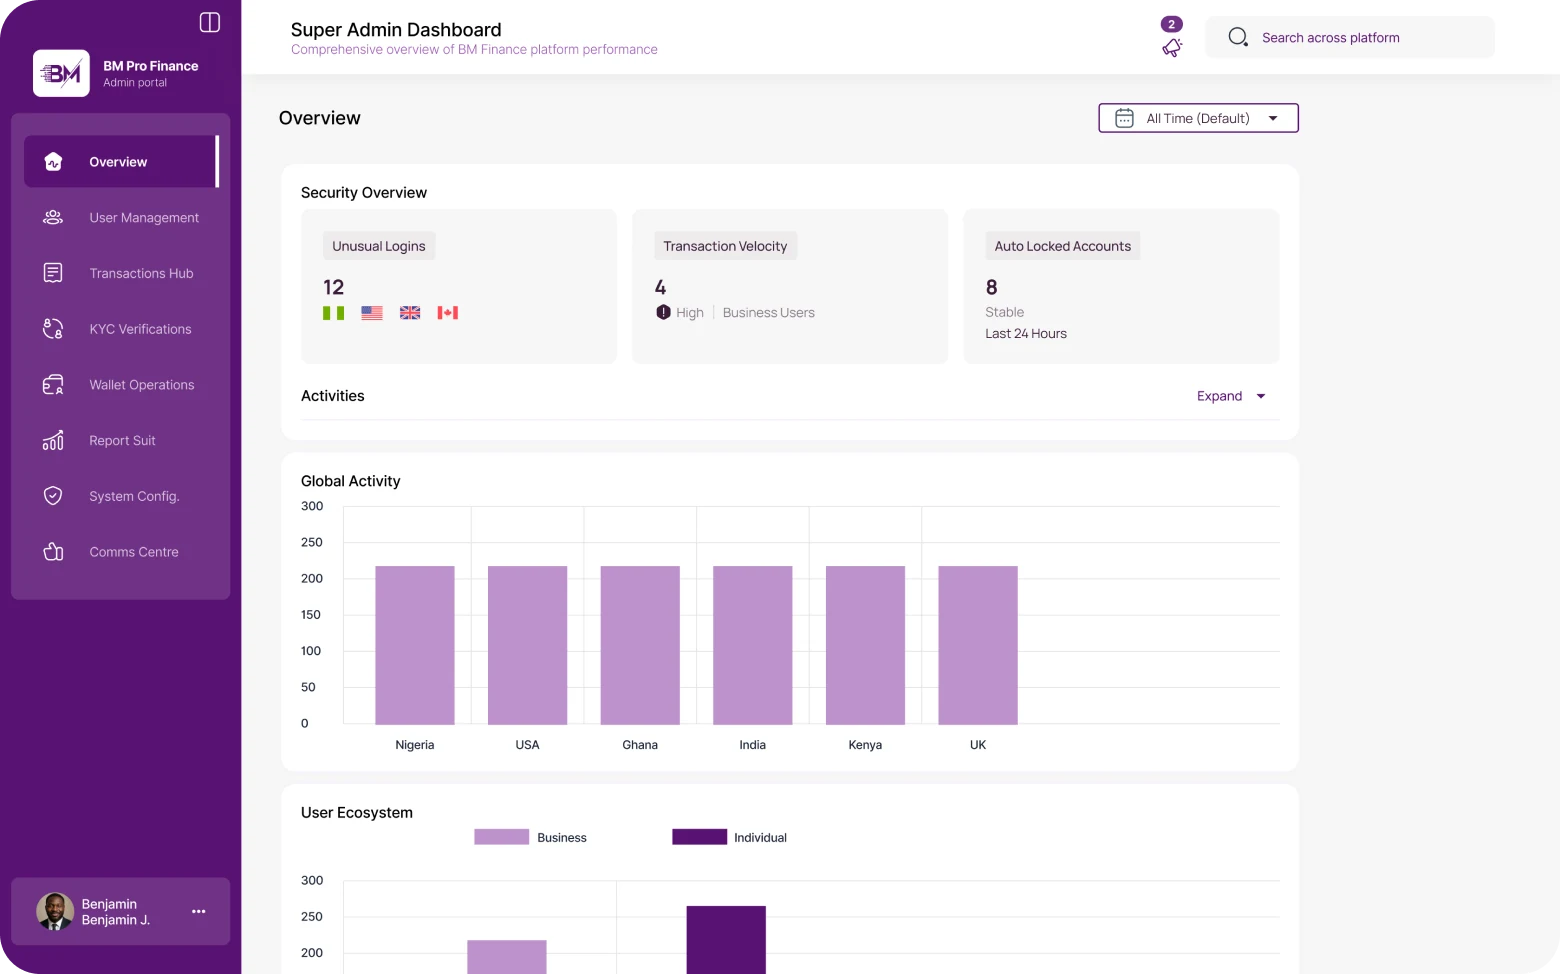Click the Auto Locked Accounts tag
The width and height of the screenshot is (1560, 974).
[x=1063, y=246]
